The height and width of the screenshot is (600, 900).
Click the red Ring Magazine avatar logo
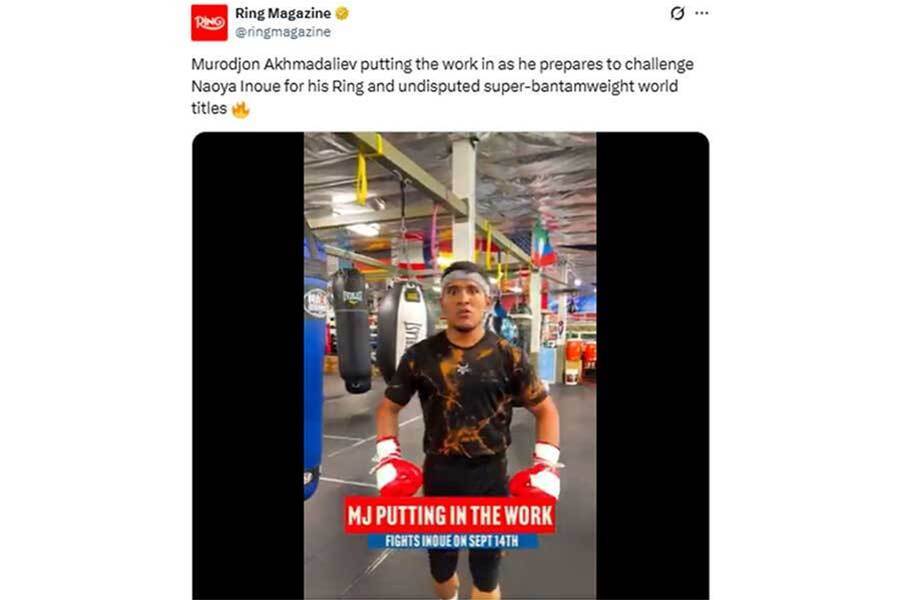click(x=209, y=22)
